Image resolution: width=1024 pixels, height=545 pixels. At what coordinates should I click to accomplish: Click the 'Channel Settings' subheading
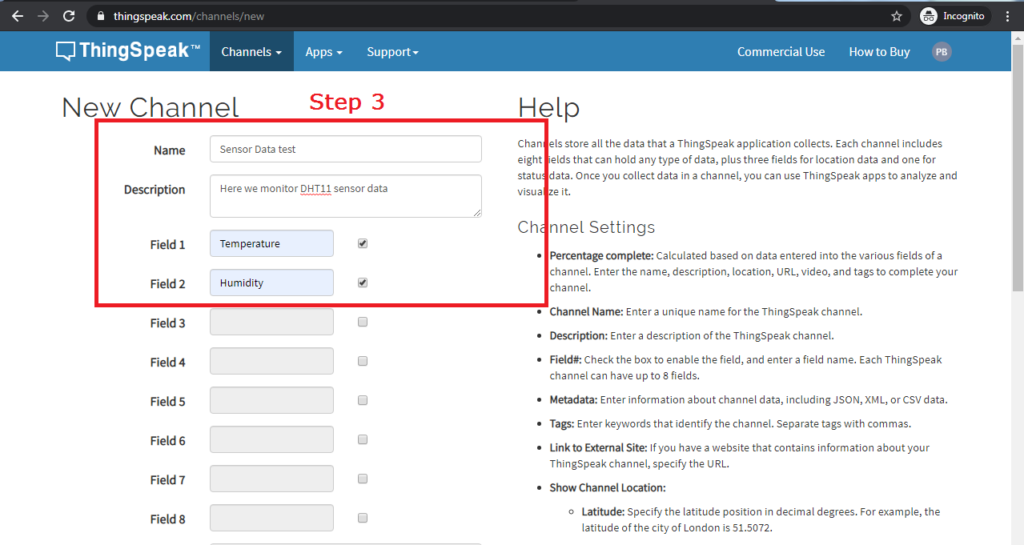pos(586,227)
